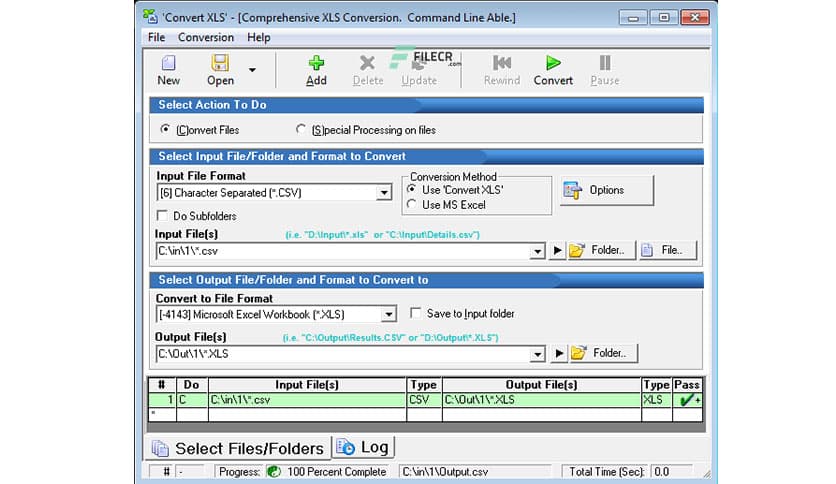Browse input with the File.. button
The image size is (836, 484).
click(x=668, y=250)
